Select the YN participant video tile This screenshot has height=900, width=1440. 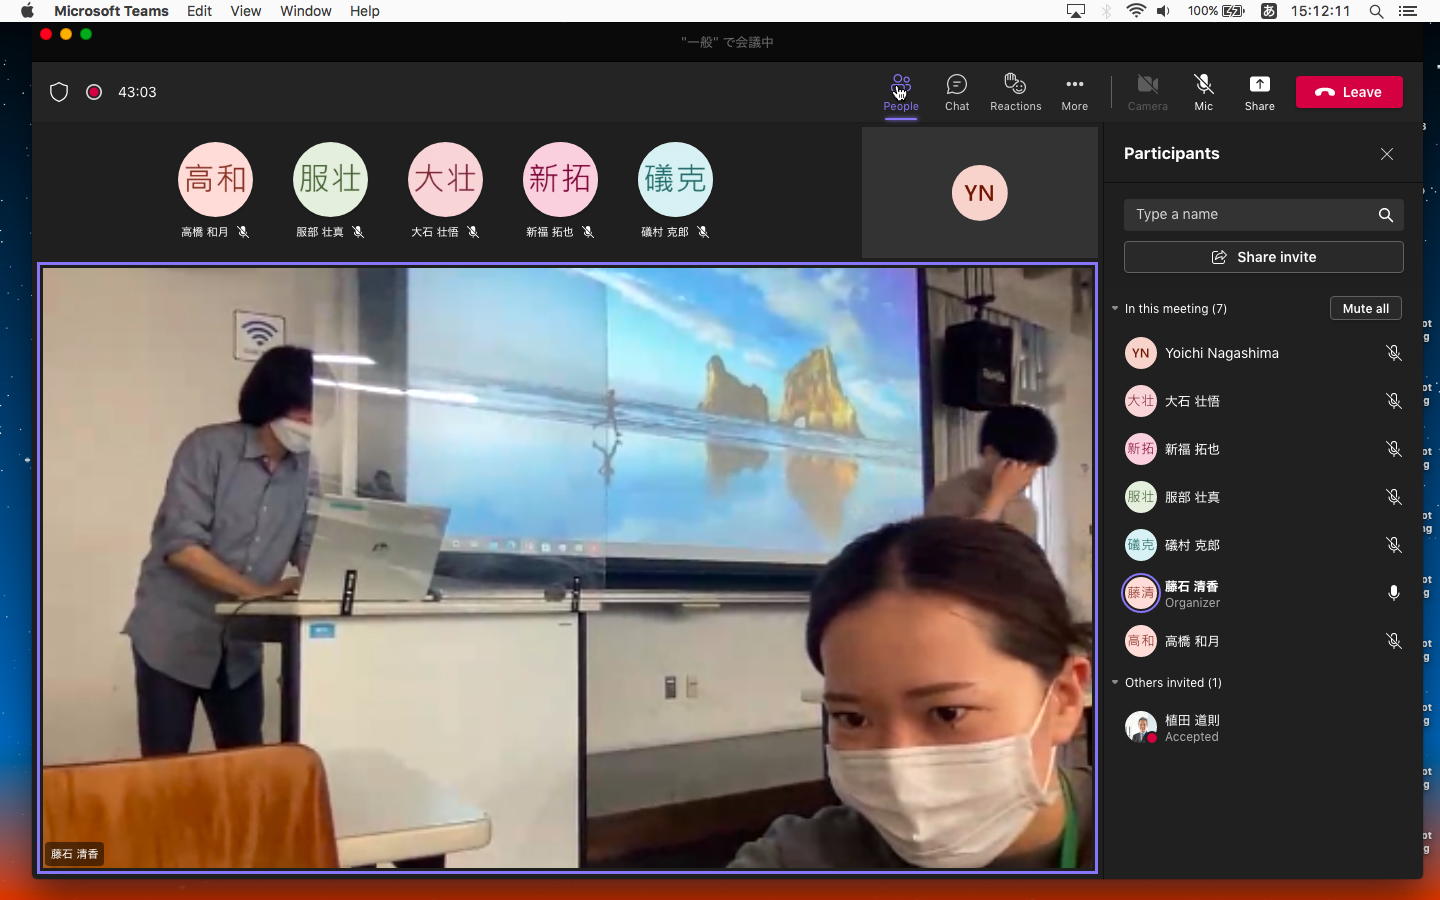point(979,193)
